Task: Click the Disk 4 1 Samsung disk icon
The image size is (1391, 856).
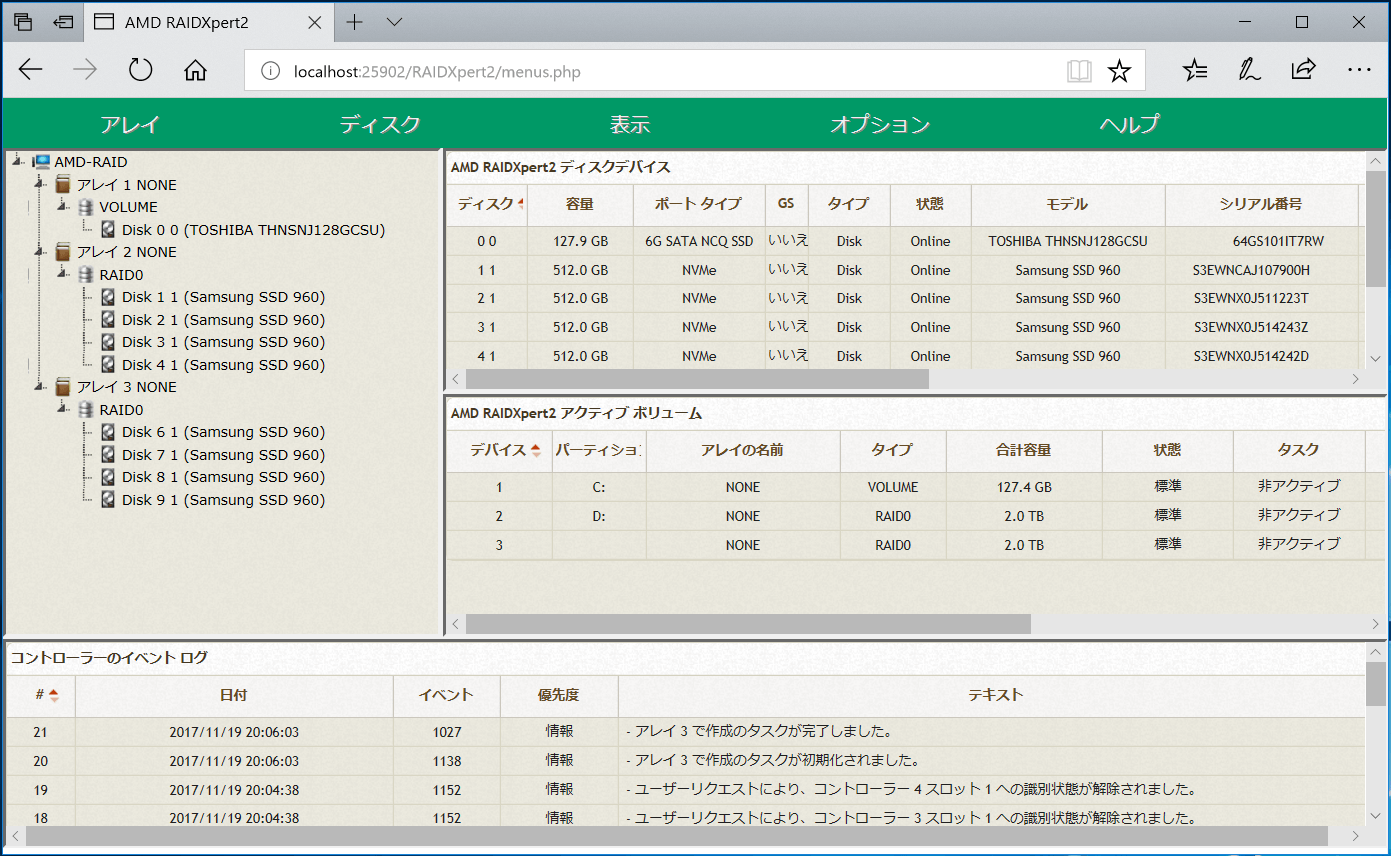Action: click(108, 365)
